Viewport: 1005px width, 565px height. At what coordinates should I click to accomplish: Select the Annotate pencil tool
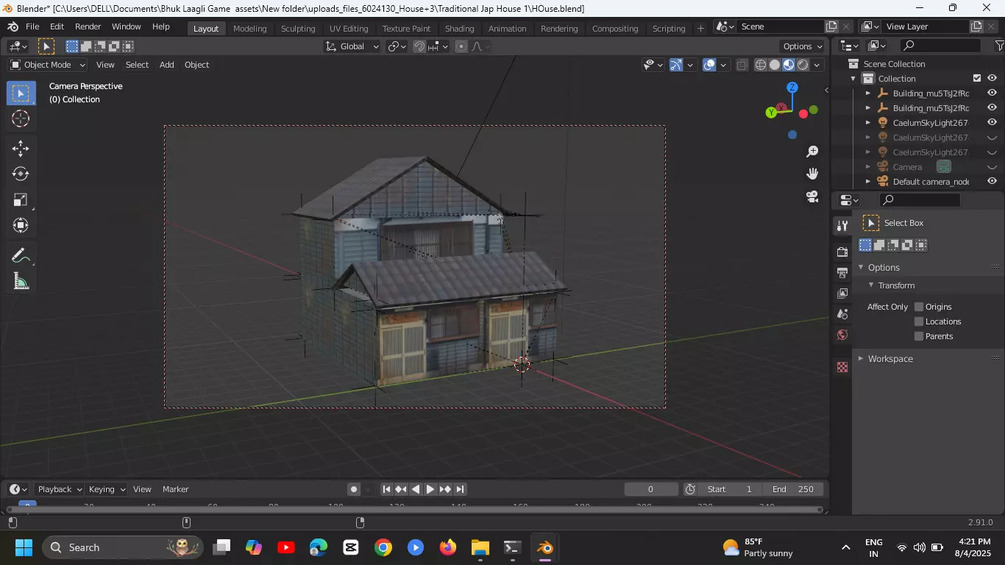[20, 256]
